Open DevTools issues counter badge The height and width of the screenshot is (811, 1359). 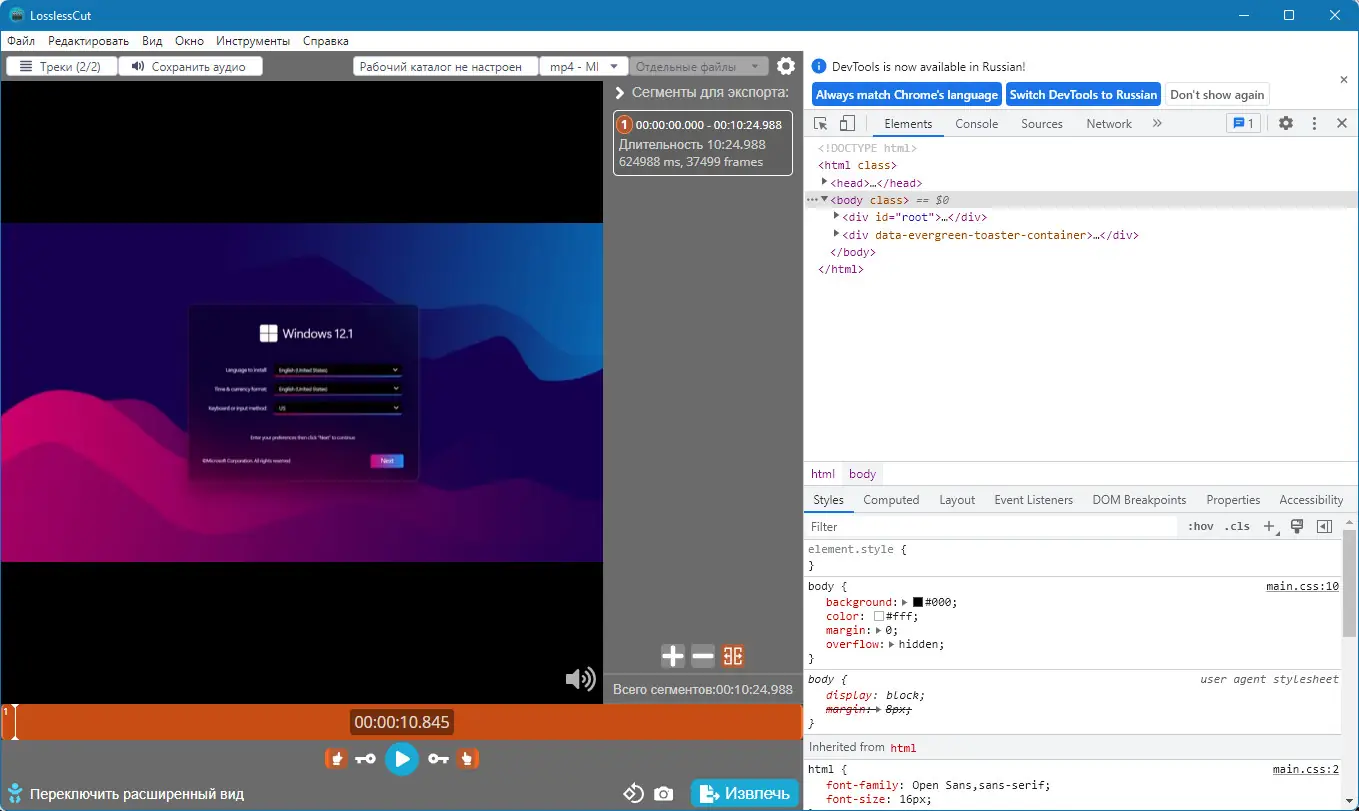pos(1243,124)
